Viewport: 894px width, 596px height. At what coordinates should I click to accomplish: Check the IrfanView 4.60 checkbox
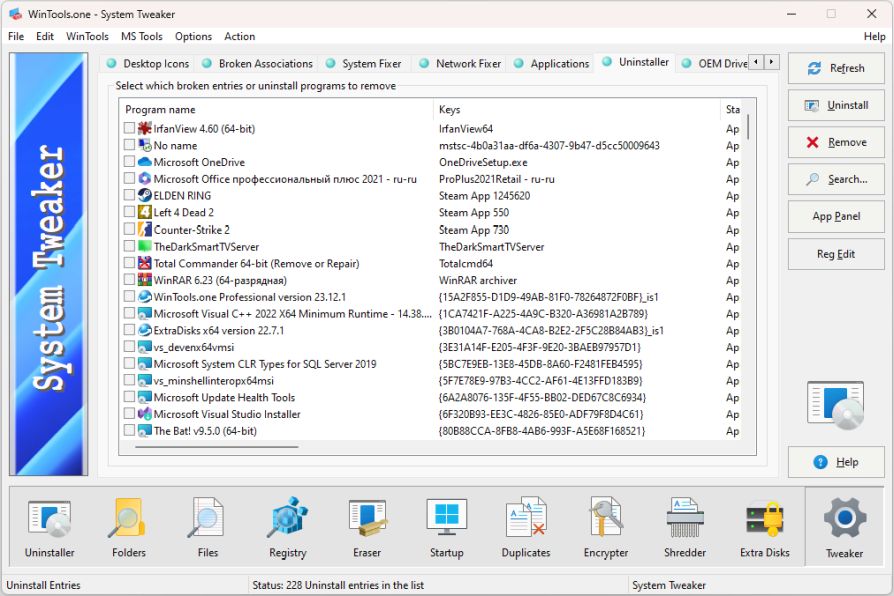129,128
